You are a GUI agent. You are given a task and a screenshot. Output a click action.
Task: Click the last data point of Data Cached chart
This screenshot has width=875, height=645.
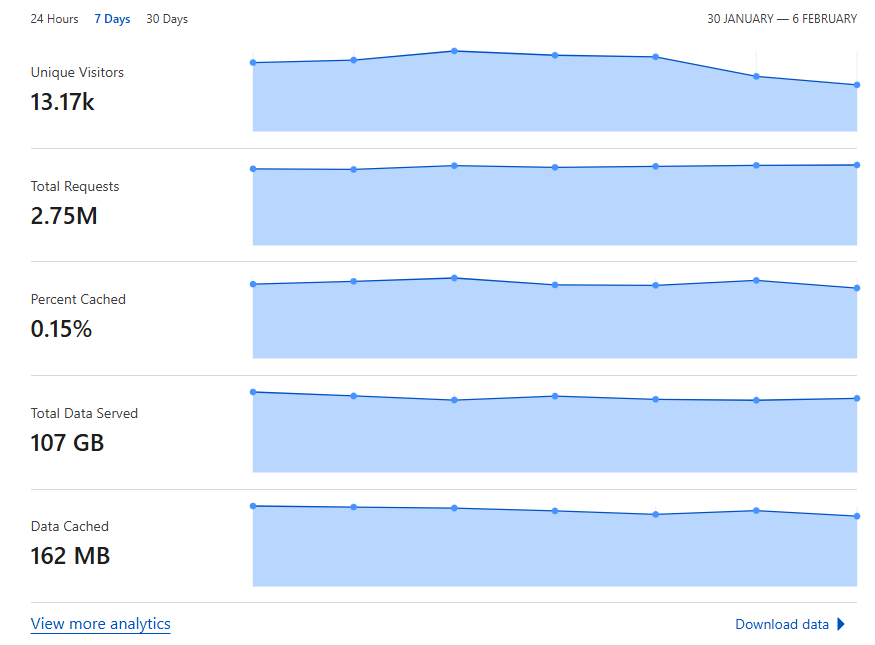[857, 516]
